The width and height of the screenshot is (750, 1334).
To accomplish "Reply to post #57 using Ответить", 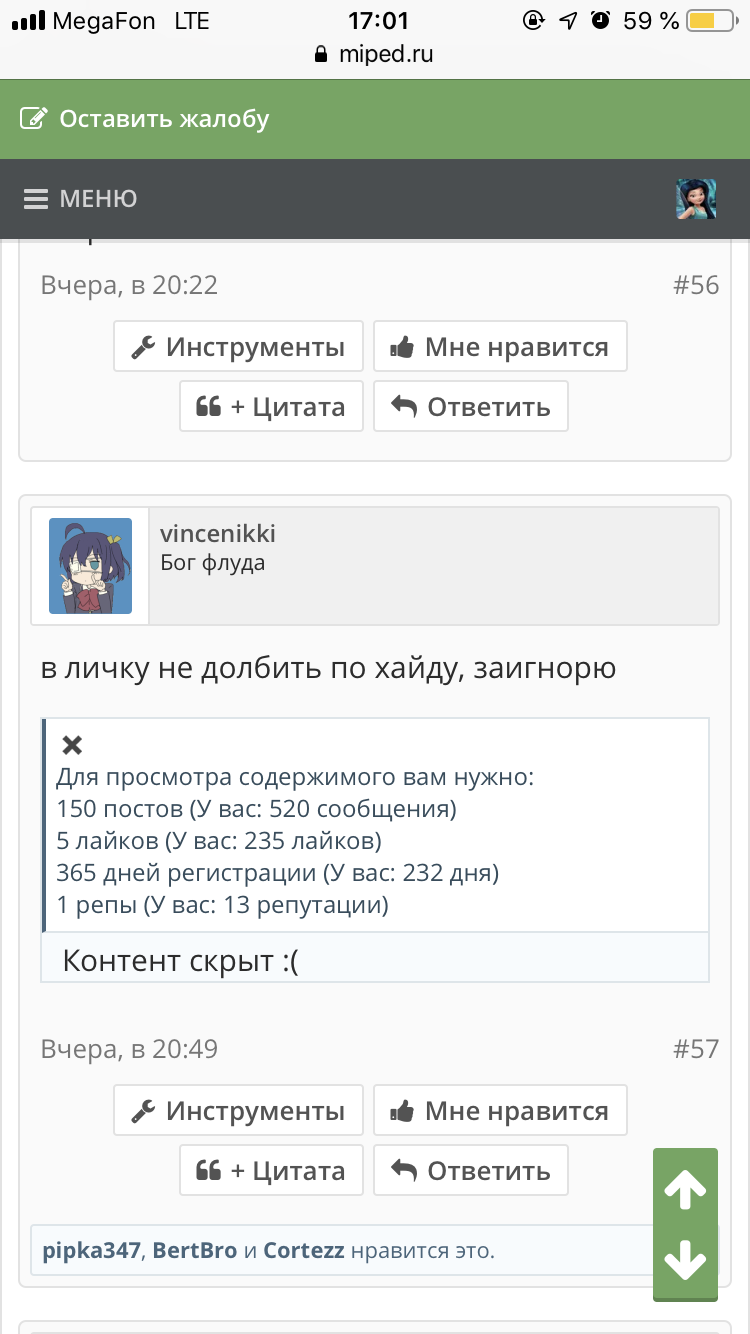I will coord(471,1171).
